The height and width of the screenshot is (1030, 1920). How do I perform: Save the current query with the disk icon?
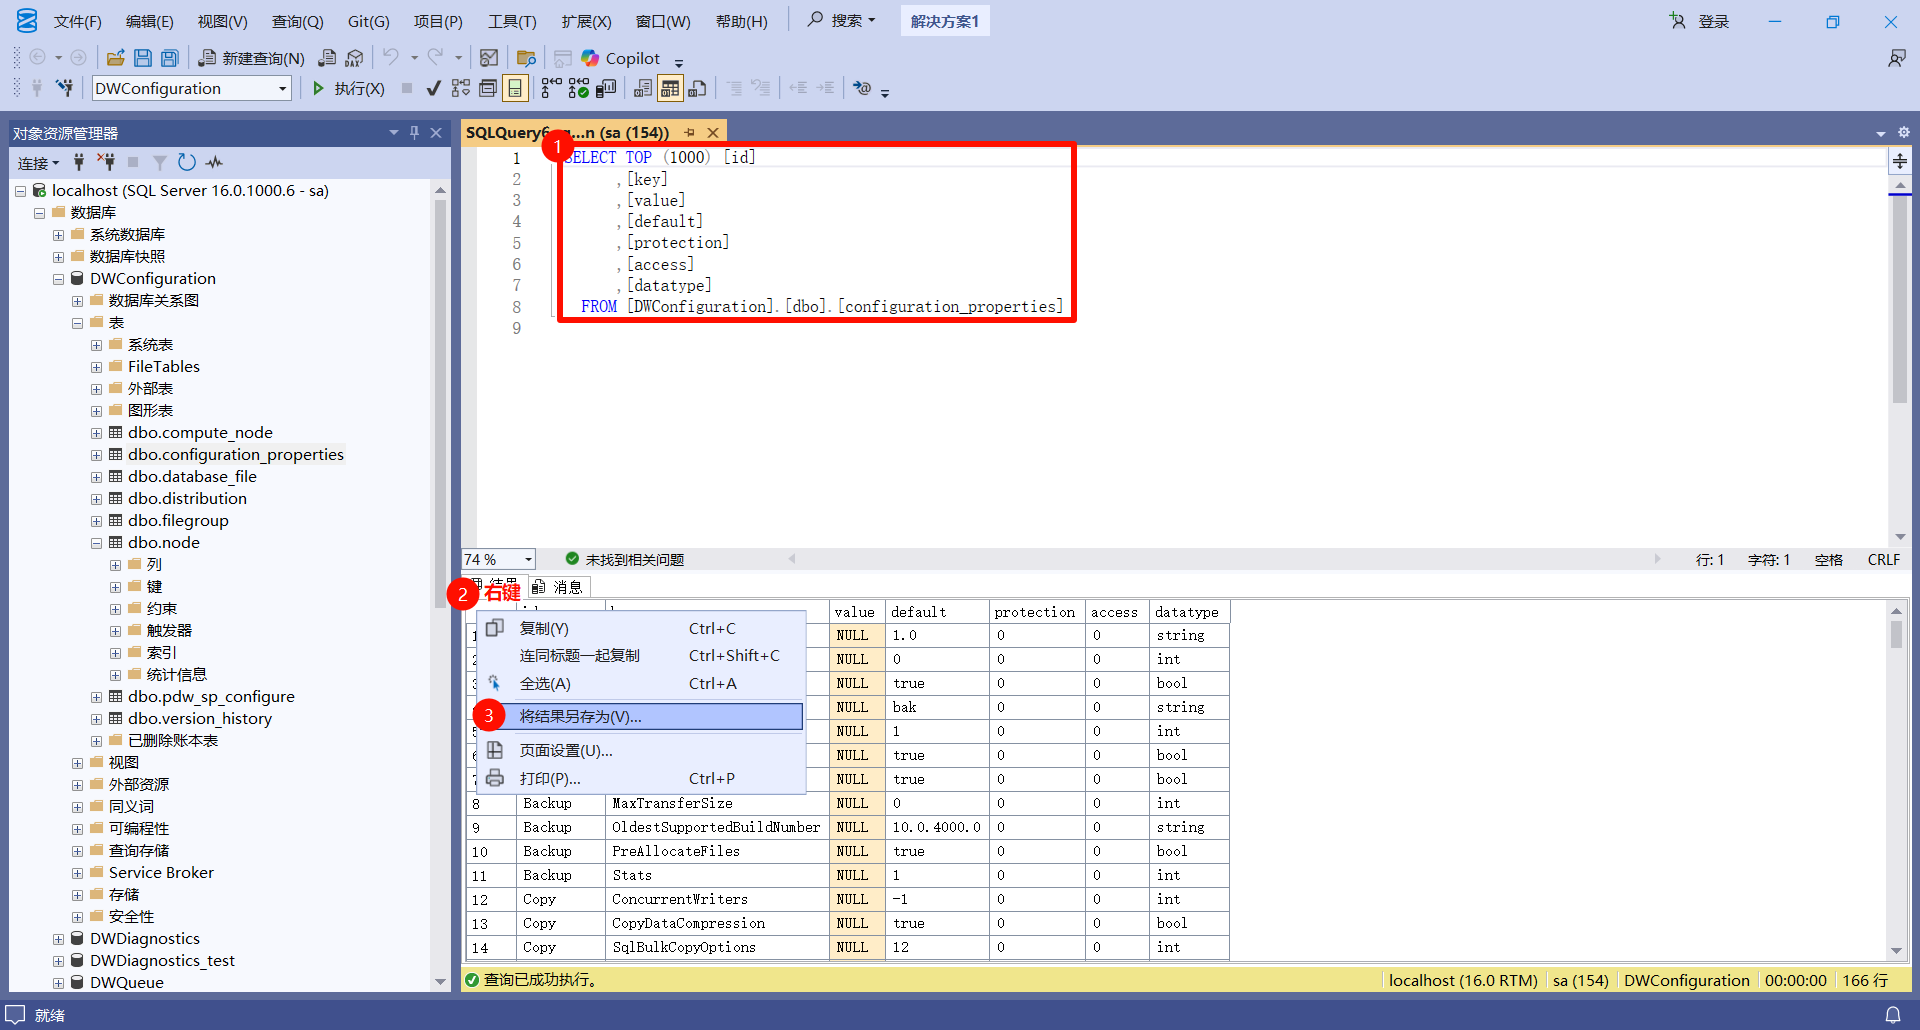coord(143,58)
